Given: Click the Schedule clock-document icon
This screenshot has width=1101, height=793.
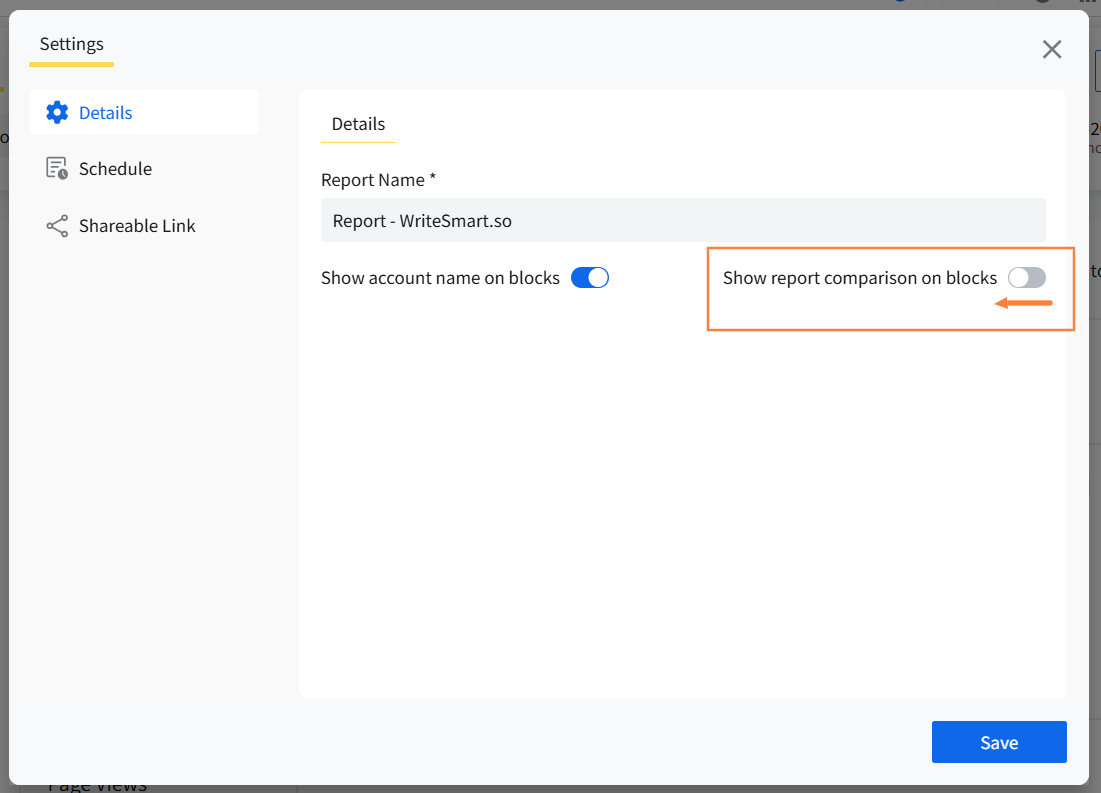Looking at the screenshot, I should pos(57,169).
